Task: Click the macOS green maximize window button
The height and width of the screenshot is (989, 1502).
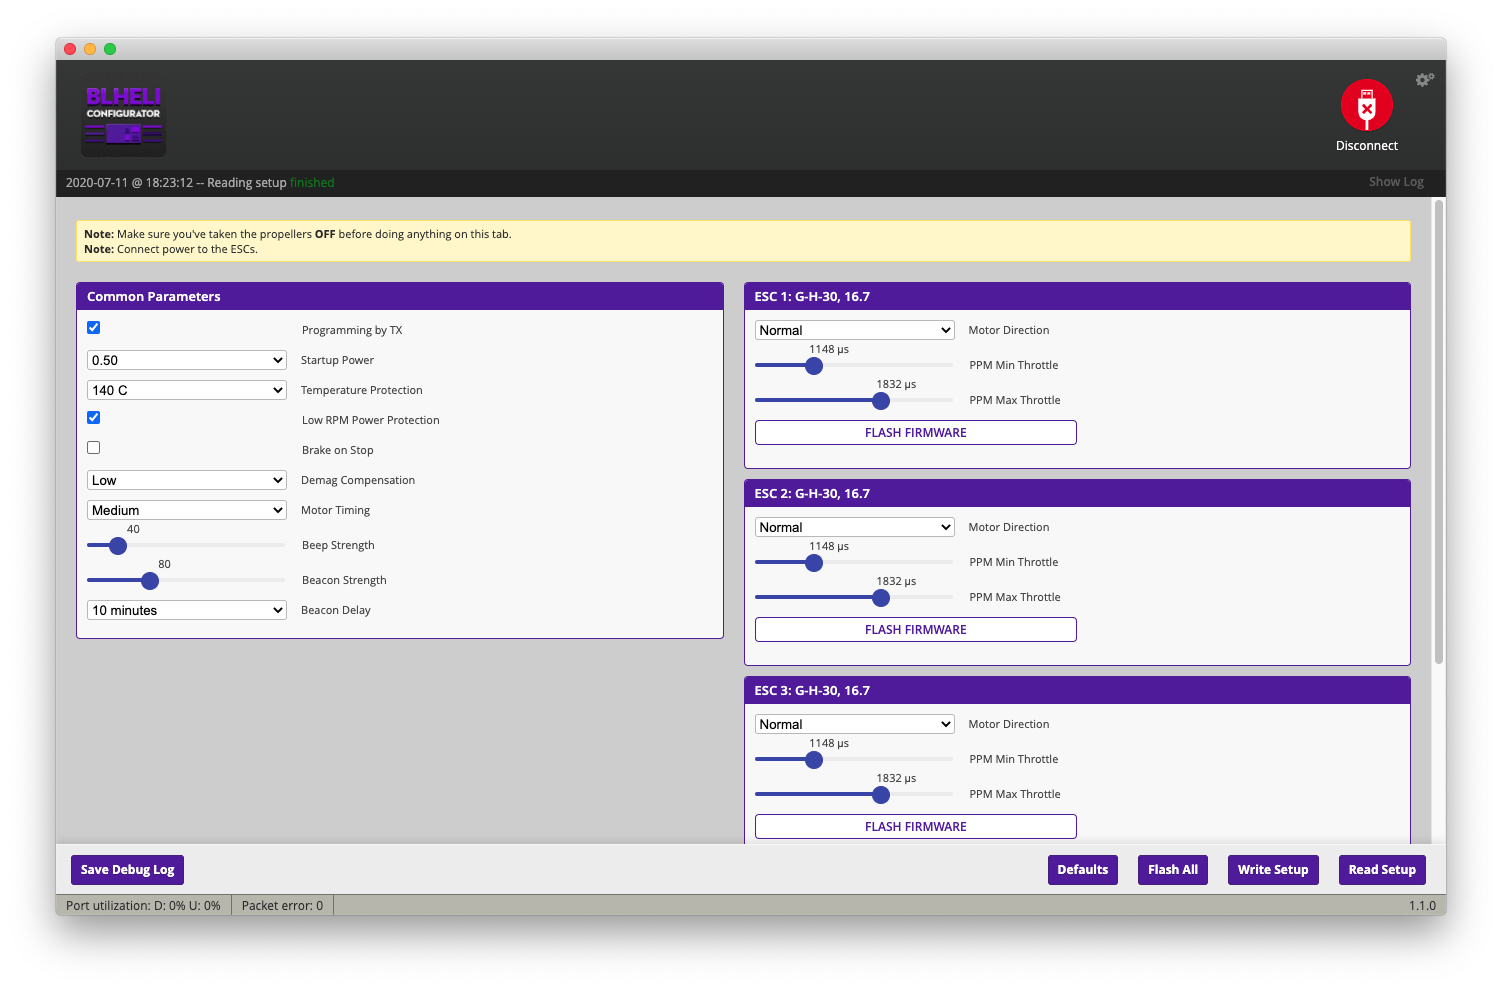Action: [x=110, y=49]
